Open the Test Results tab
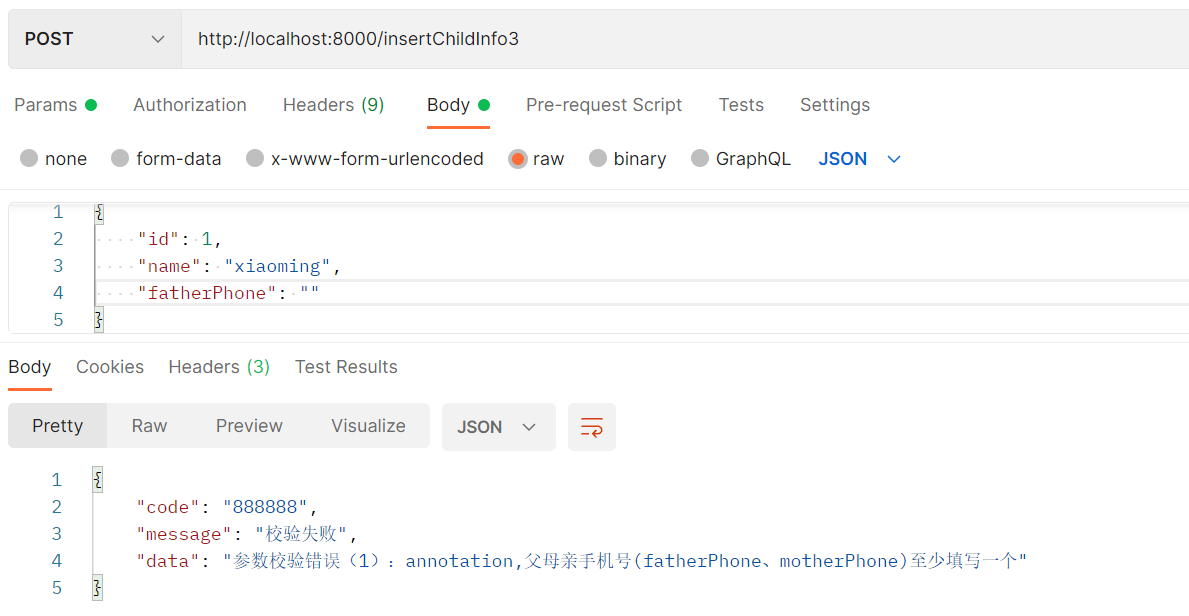The height and width of the screenshot is (616, 1189). pos(346,367)
